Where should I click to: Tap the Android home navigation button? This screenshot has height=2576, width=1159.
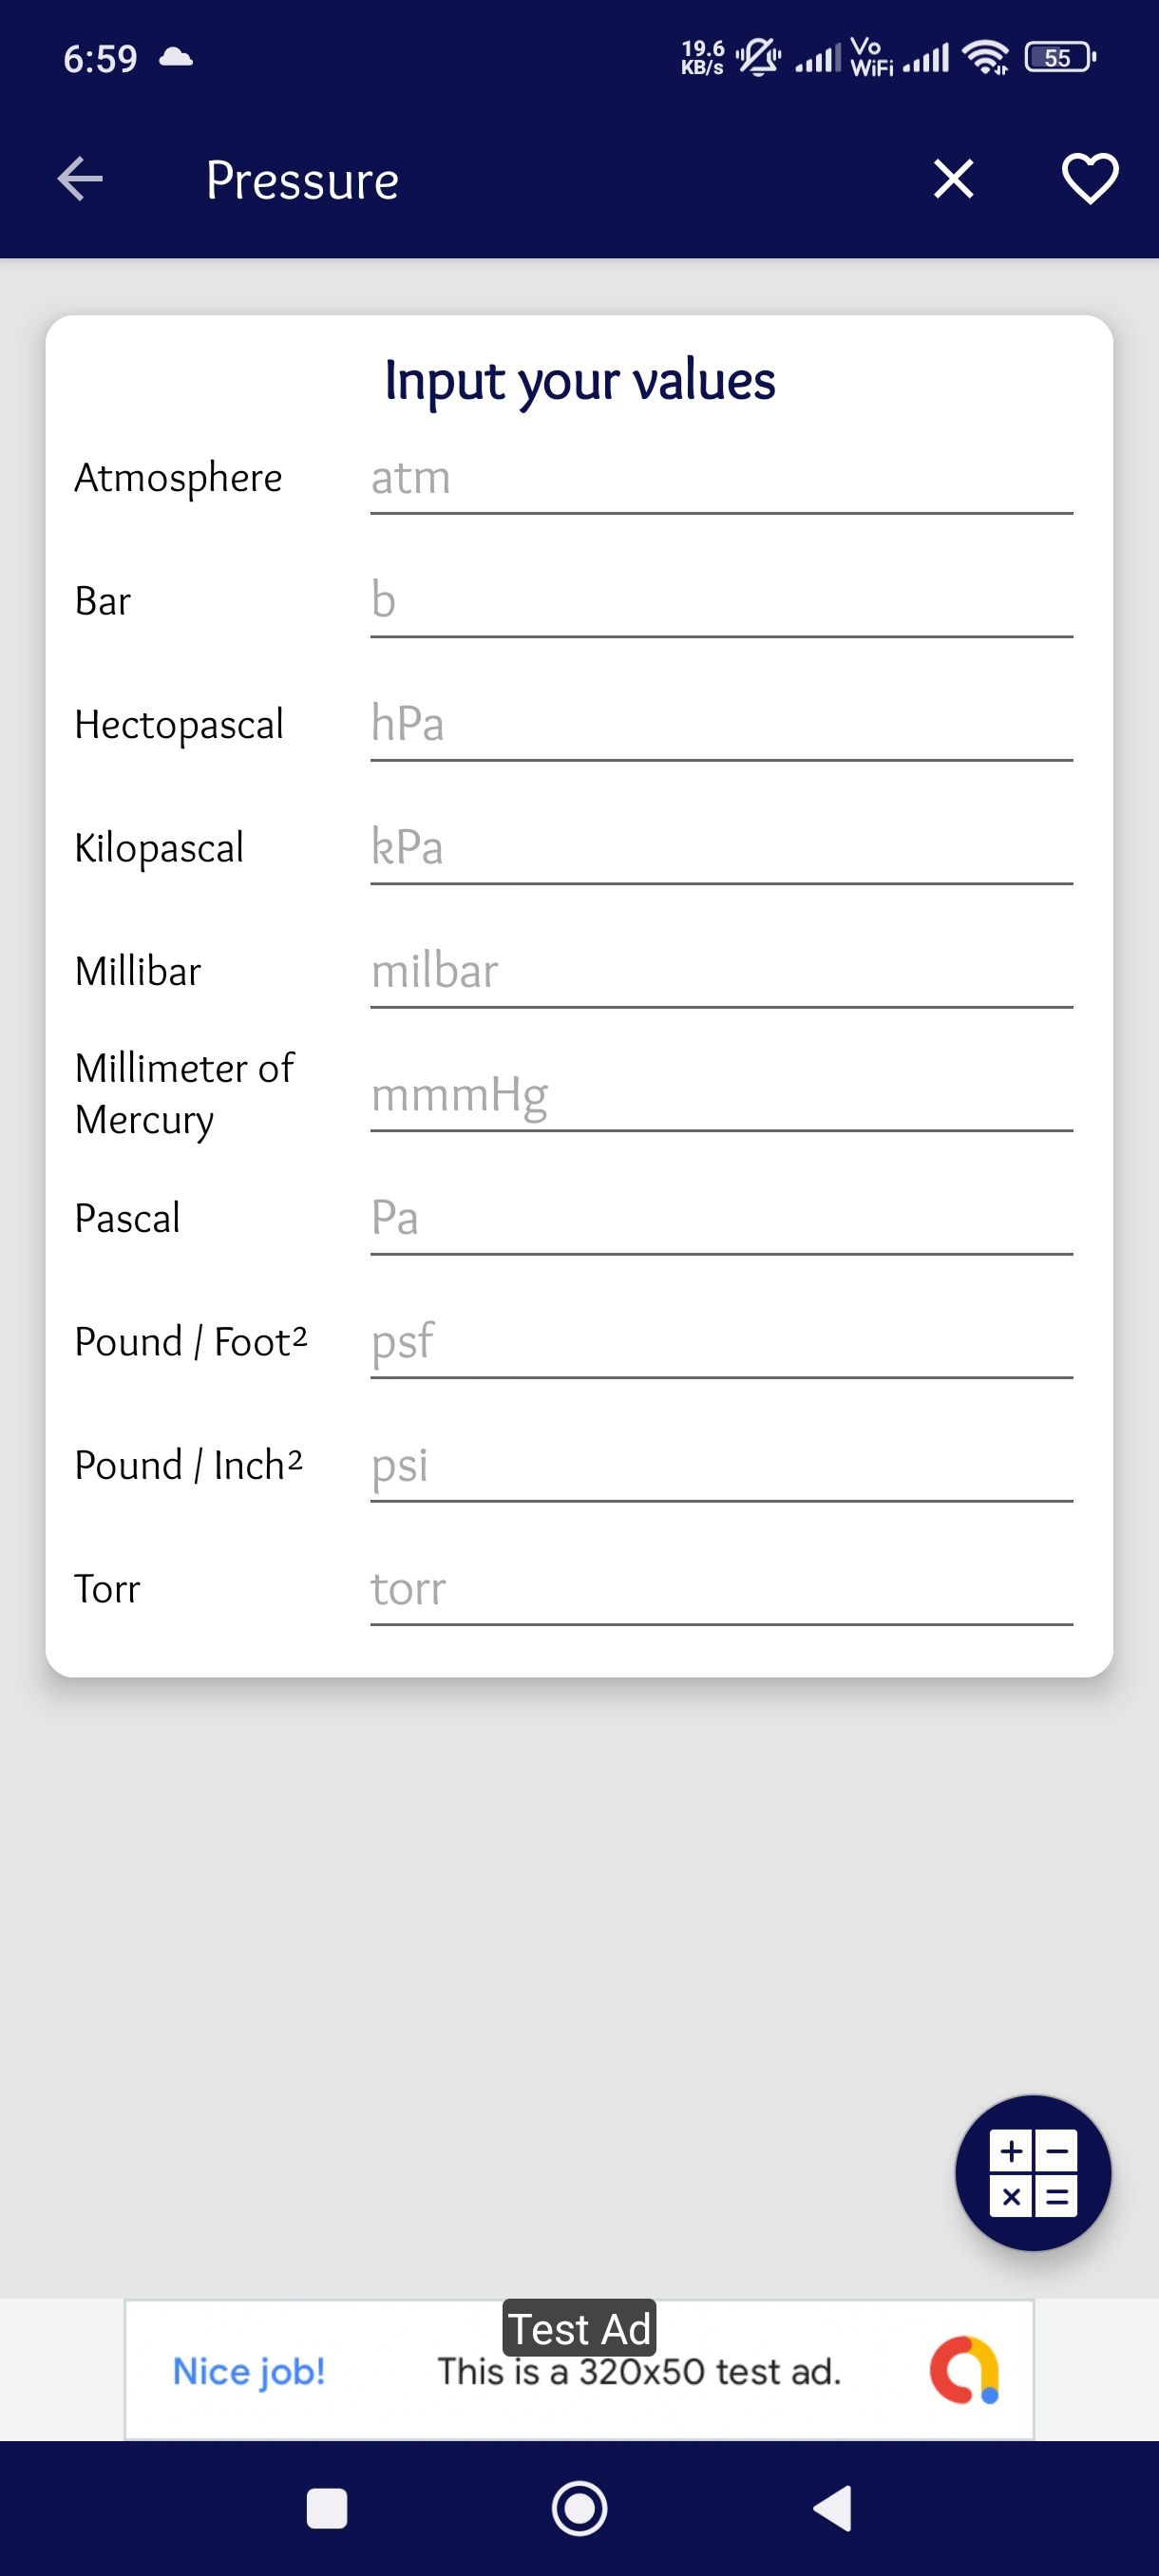pos(579,2508)
